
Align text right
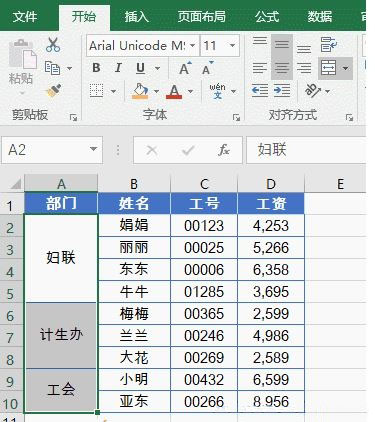click(x=304, y=68)
